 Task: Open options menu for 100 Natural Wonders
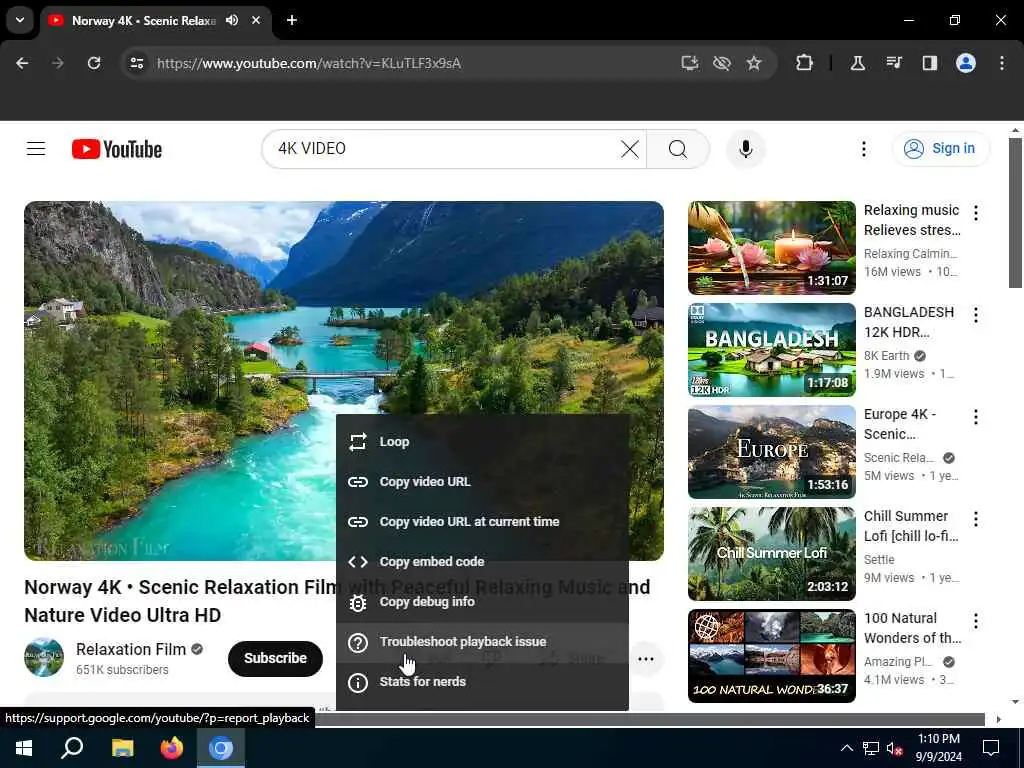click(976, 620)
